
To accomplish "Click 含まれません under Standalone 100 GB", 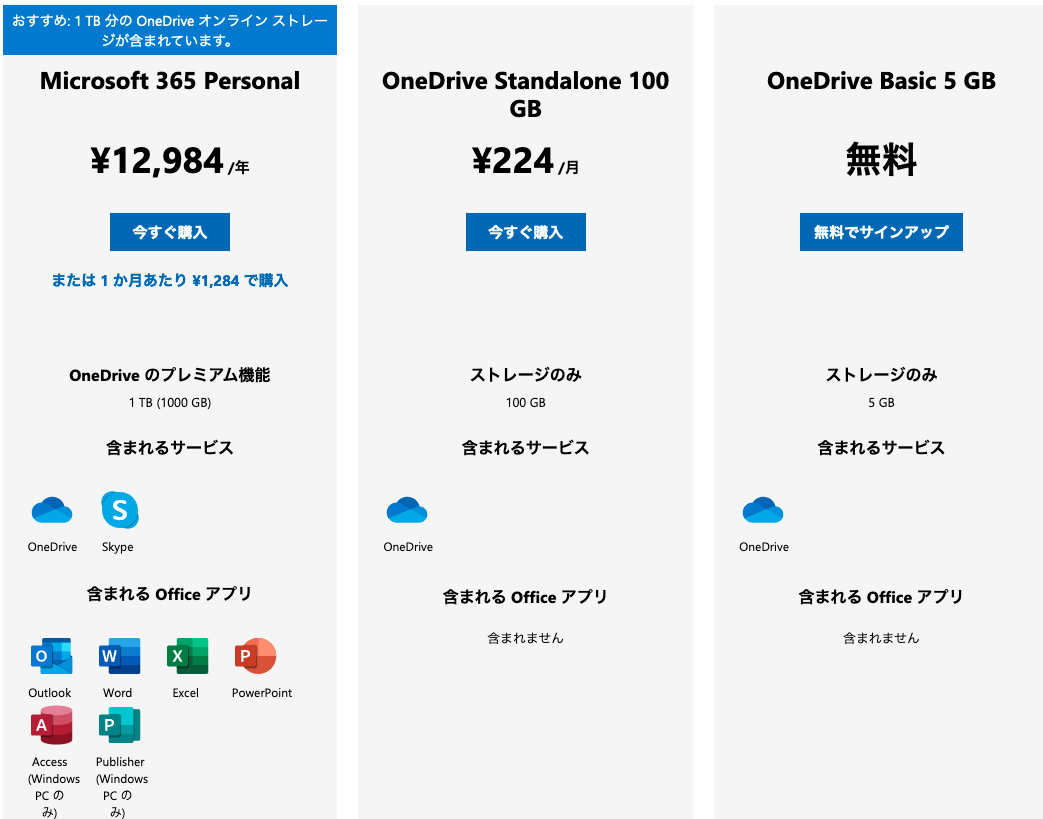I will [525, 638].
